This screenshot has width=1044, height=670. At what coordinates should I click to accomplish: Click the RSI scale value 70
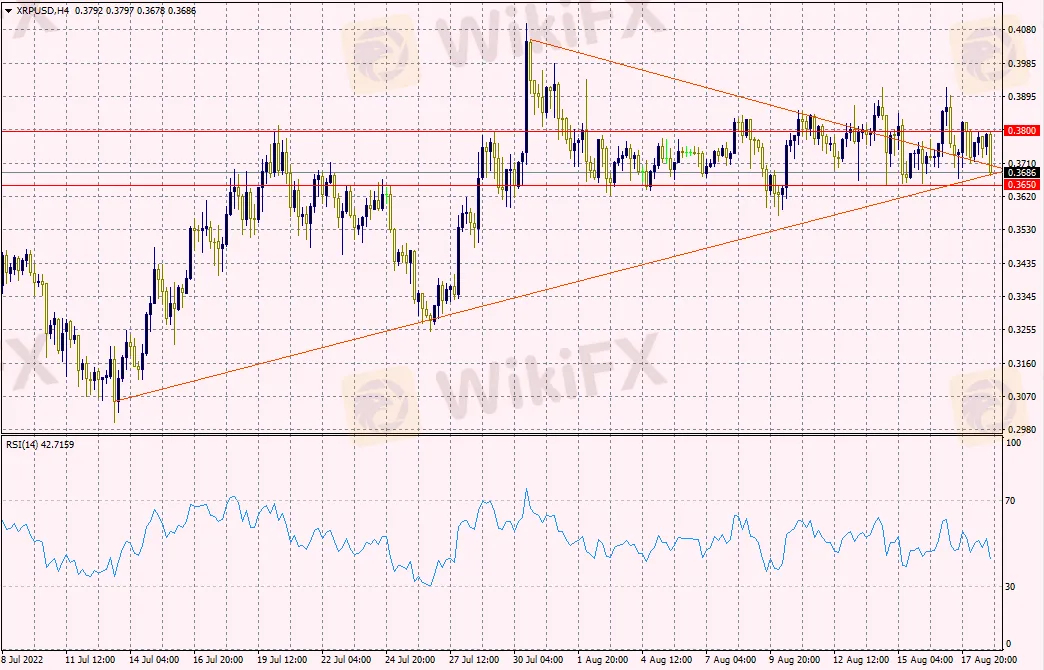point(1012,500)
